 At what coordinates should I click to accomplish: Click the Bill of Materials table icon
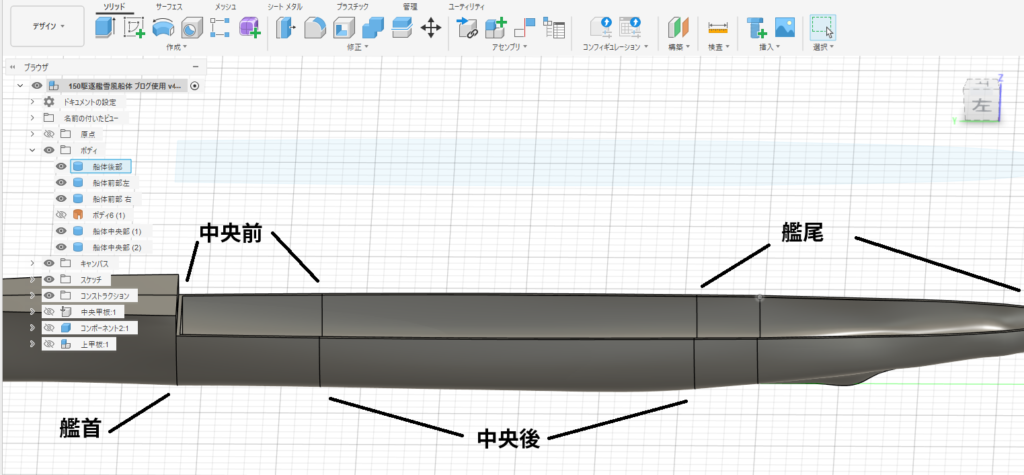pyautogui.click(x=554, y=27)
